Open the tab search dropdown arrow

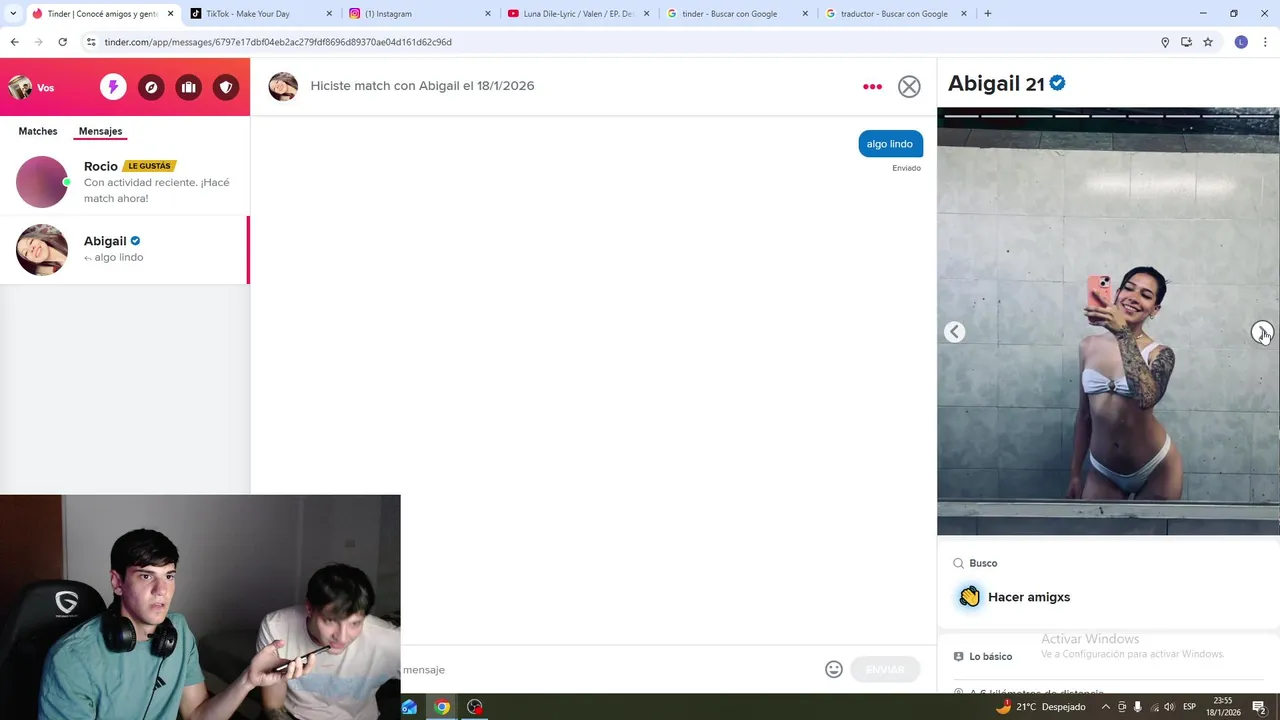point(13,14)
